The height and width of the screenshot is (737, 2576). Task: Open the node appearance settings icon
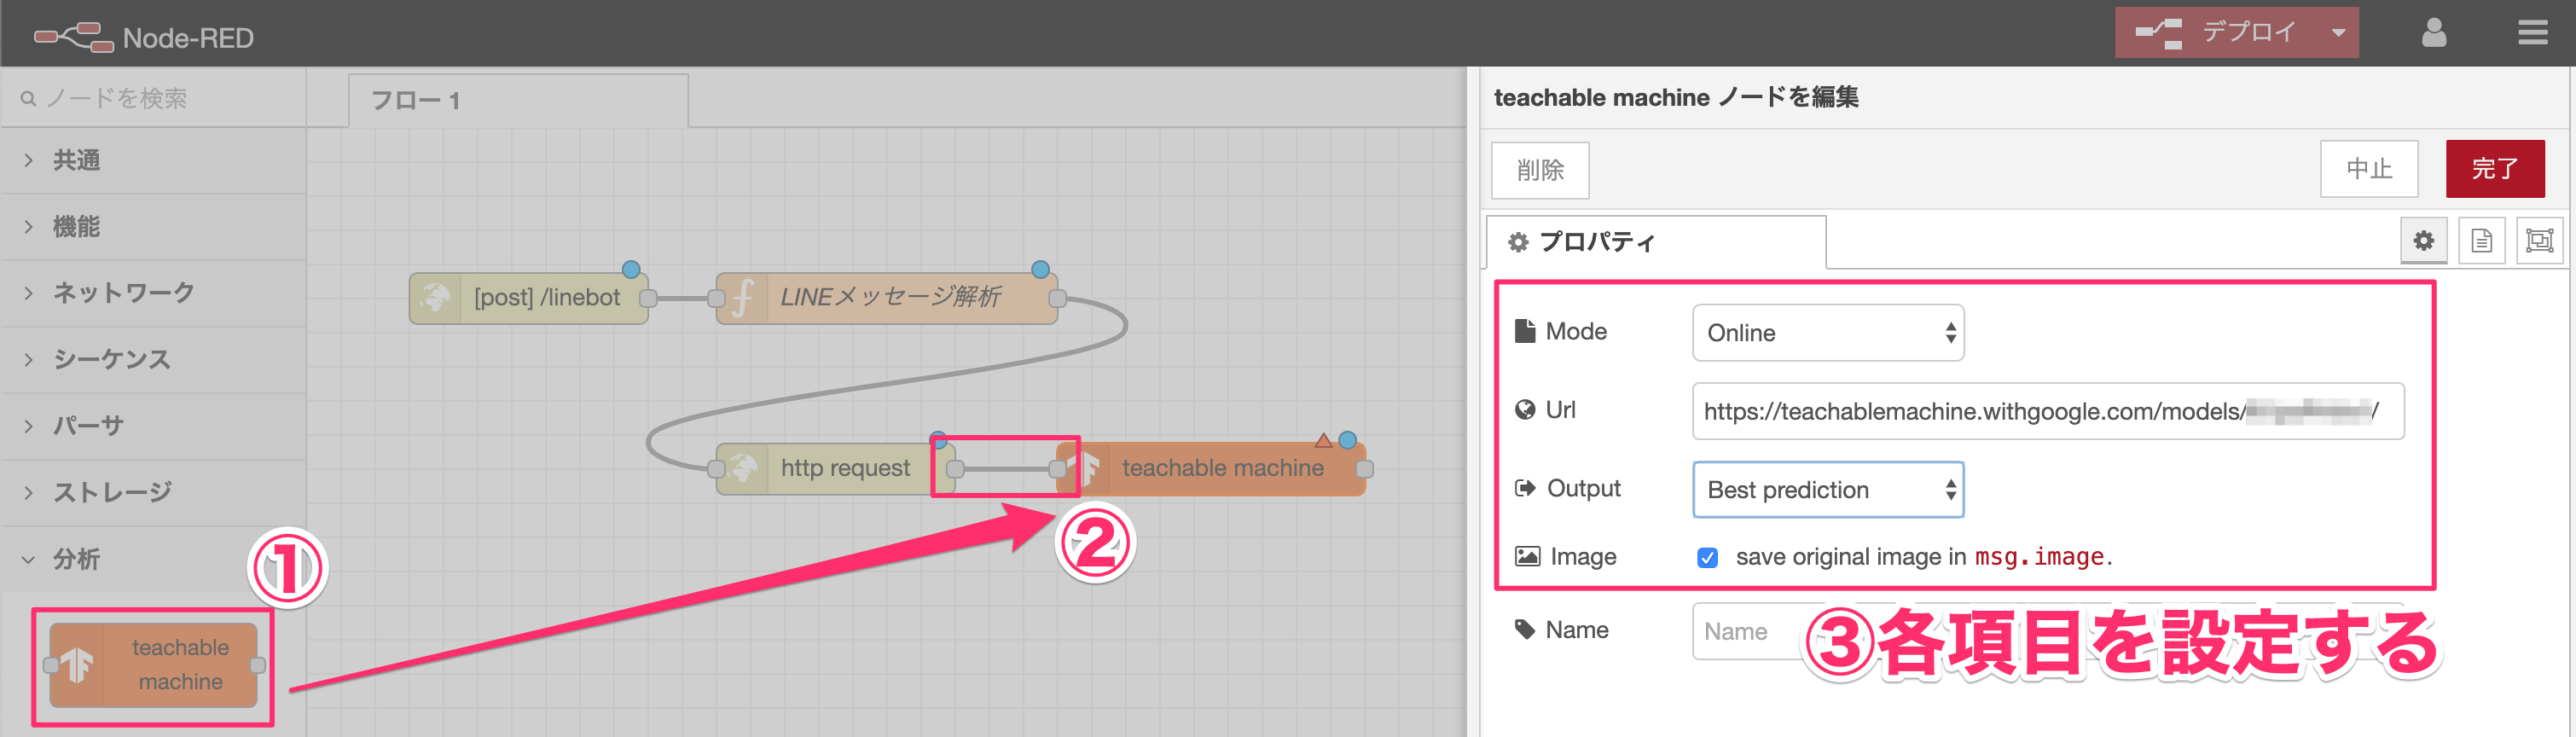pos(2540,241)
